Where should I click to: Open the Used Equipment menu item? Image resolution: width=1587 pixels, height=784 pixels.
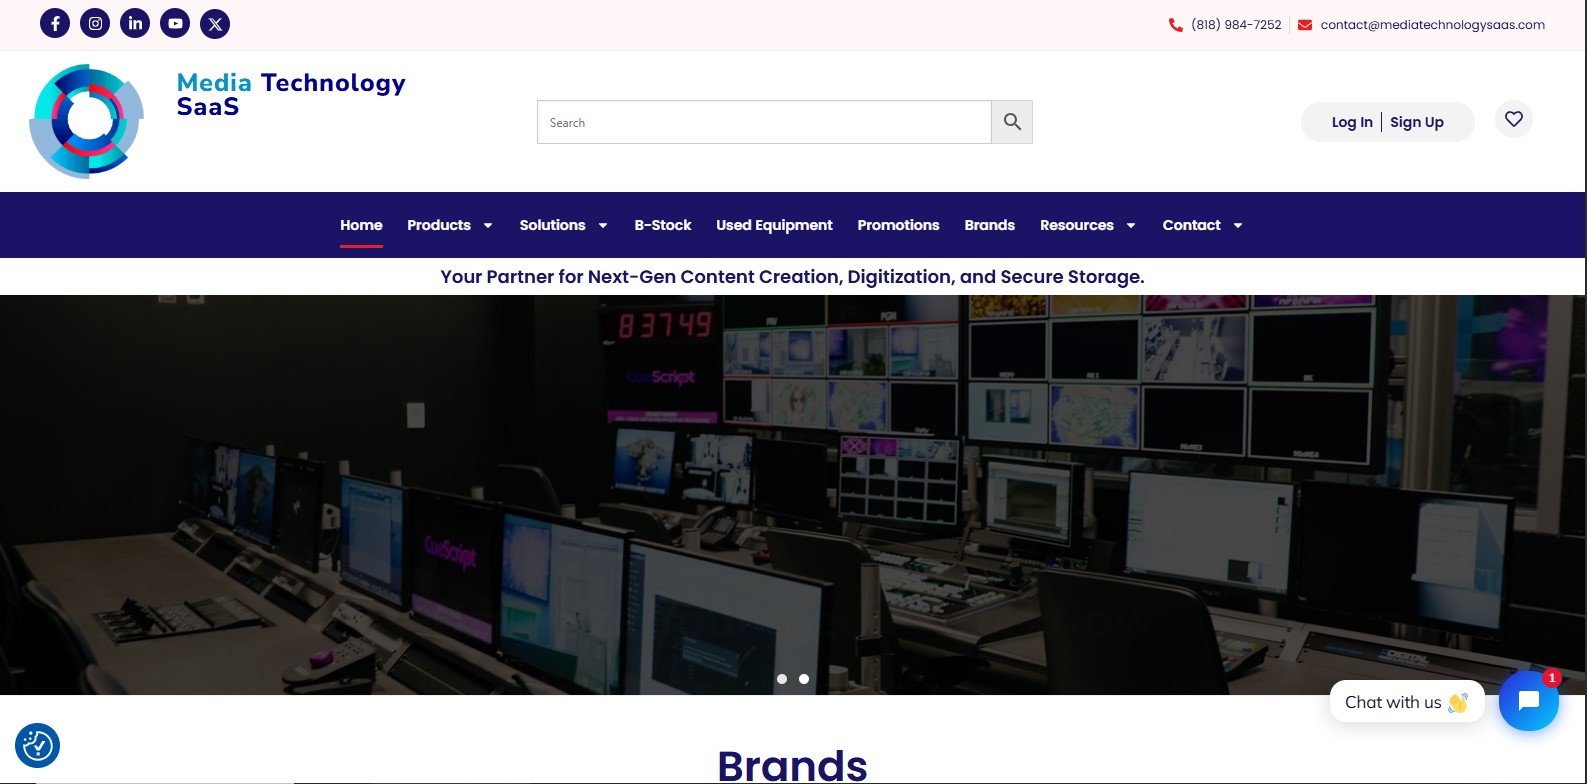point(774,225)
